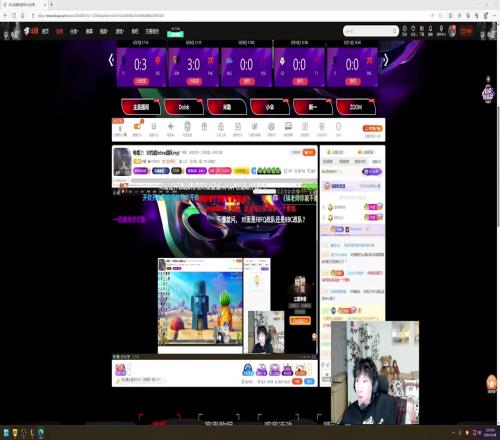The height and width of the screenshot is (440, 500).
Task: Open the 3:0 match score card
Action: point(194,67)
